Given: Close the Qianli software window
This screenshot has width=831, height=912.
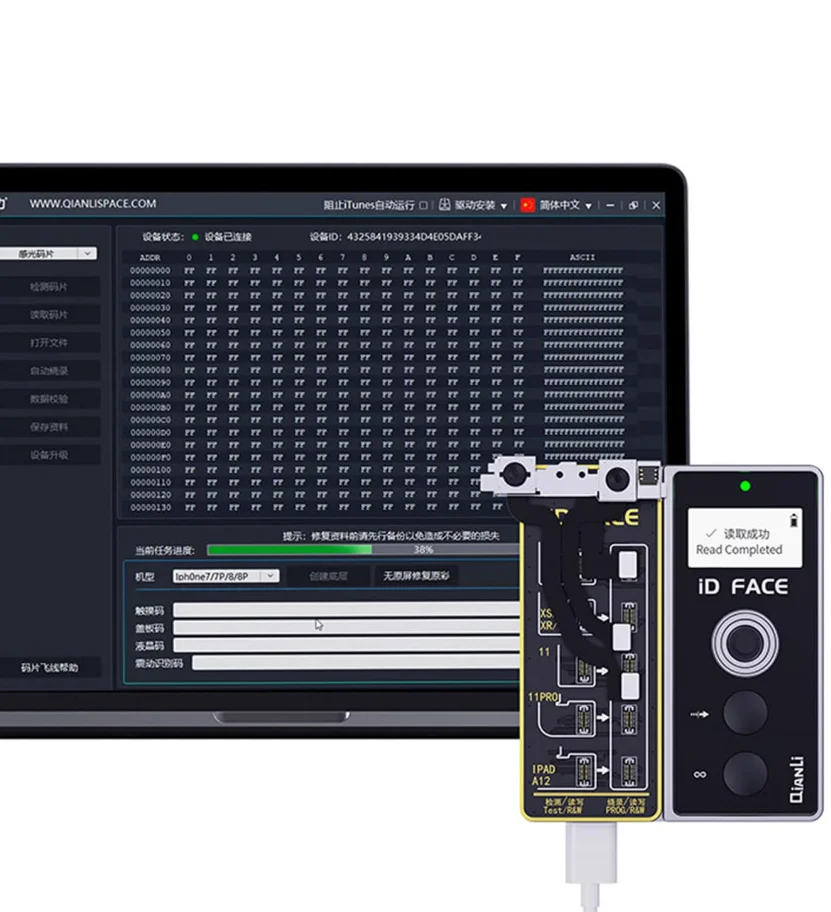Looking at the screenshot, I should click(656, 205).
